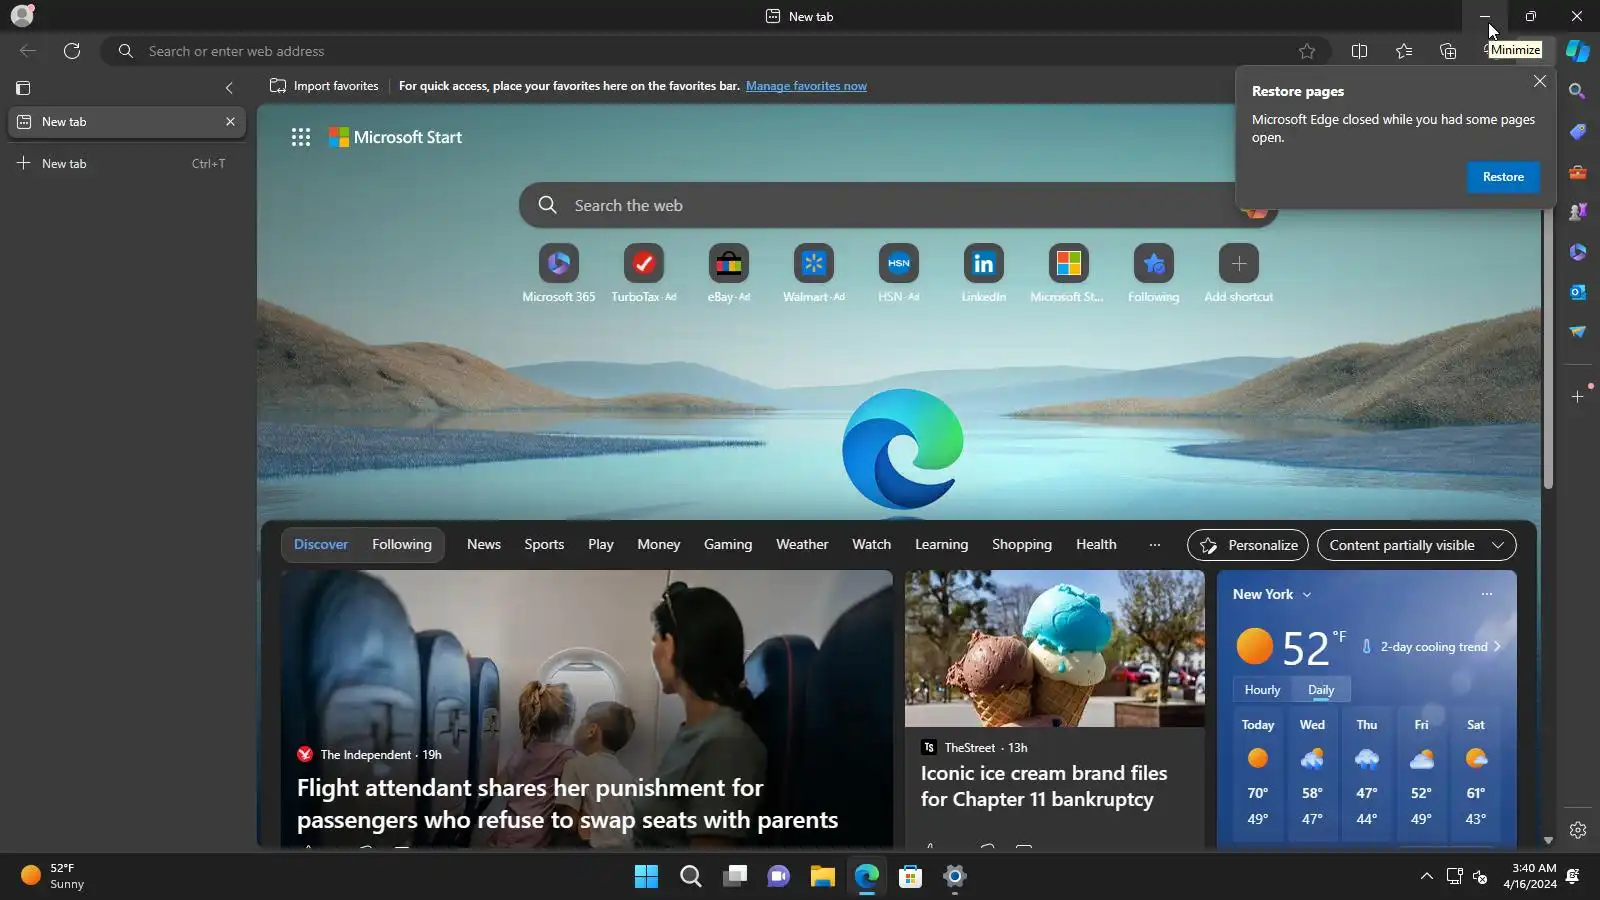Change weather location from New York
This screenshot has width=1600, height=900.
[1272, 594]
